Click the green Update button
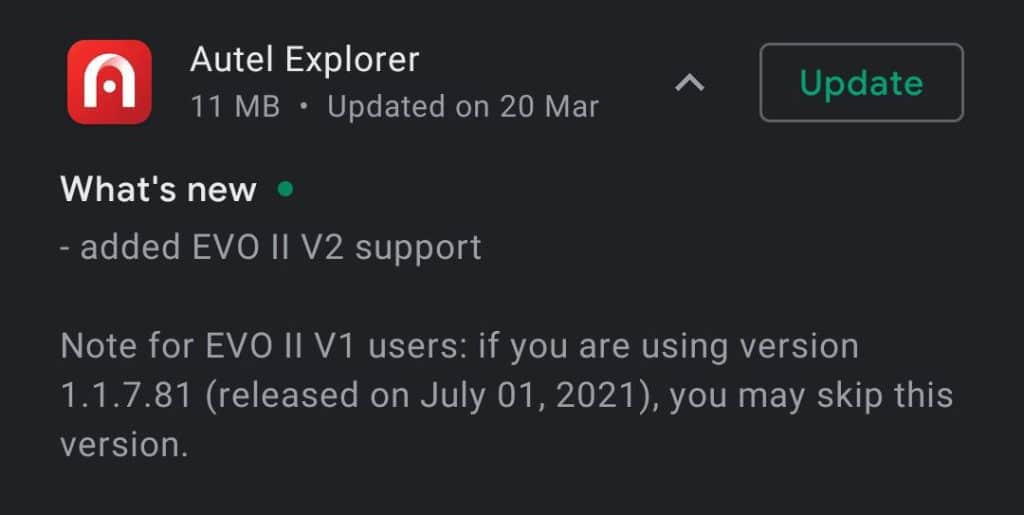This screenshot has height=515, width=1024. point(861,82)
